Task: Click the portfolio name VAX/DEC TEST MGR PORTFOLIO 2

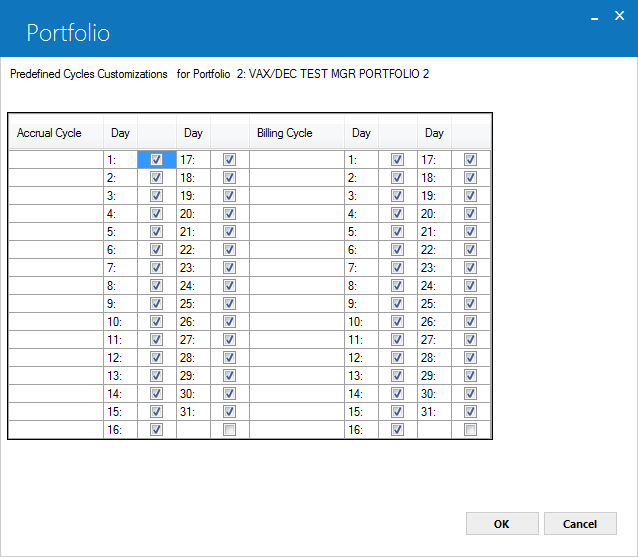Action: [339, 74]
